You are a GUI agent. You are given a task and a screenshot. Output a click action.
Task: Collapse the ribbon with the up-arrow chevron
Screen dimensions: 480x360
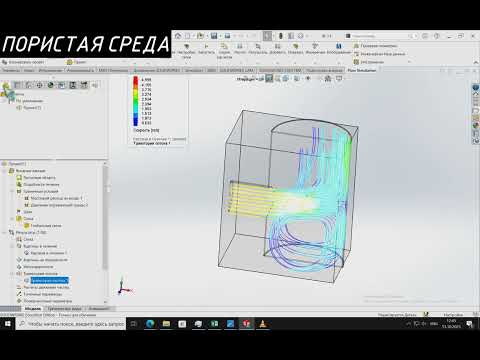coord(476,62)
